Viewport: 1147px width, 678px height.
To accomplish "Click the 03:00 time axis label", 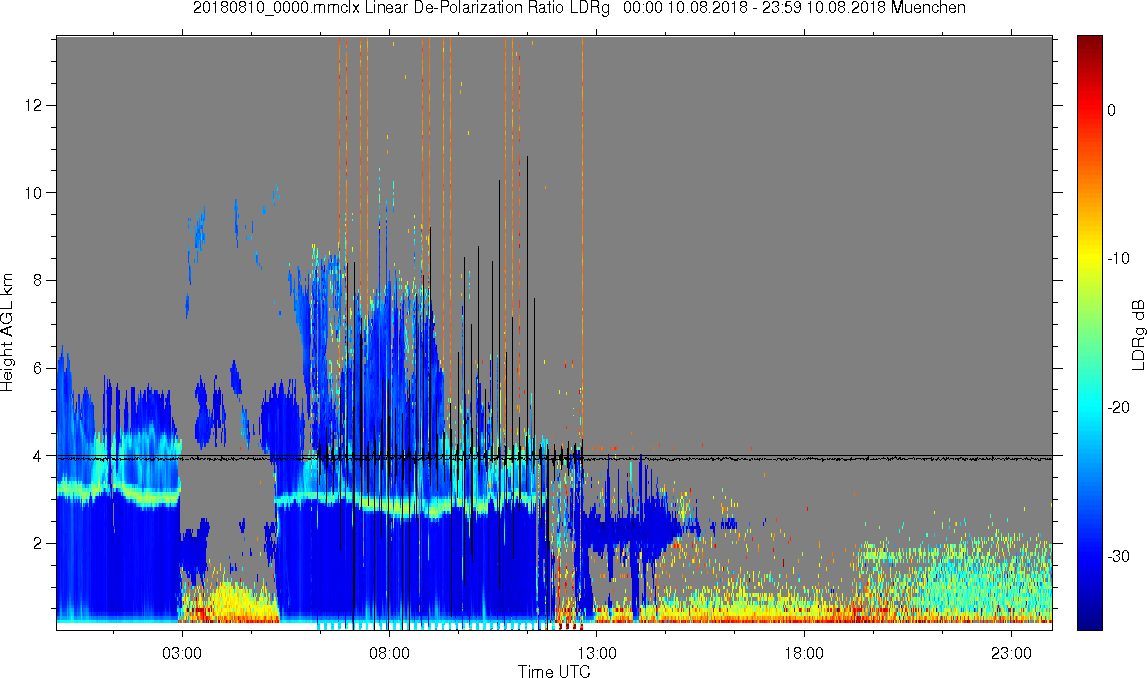I will tap(181, 653).
